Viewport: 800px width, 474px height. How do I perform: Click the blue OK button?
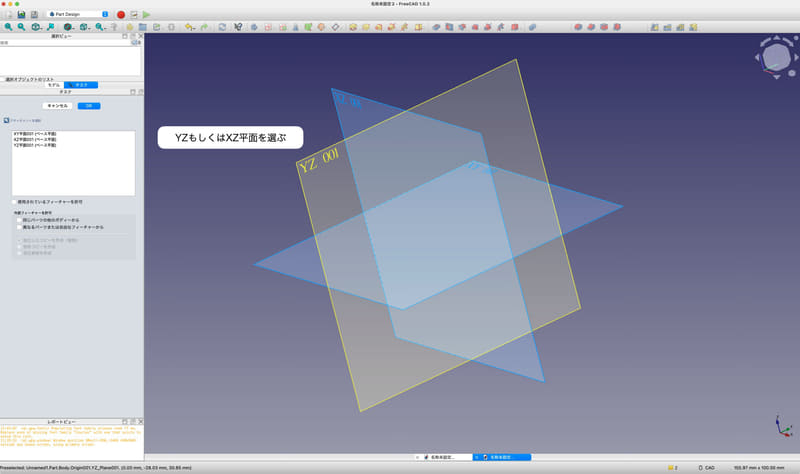click(89, 106)
